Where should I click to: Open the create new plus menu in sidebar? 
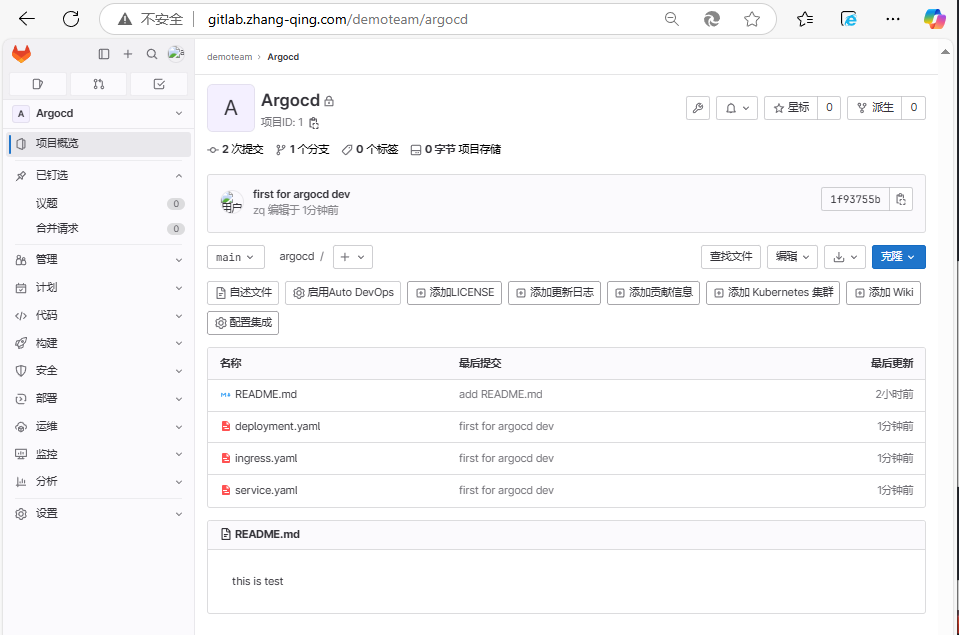(x=128, y=54)
